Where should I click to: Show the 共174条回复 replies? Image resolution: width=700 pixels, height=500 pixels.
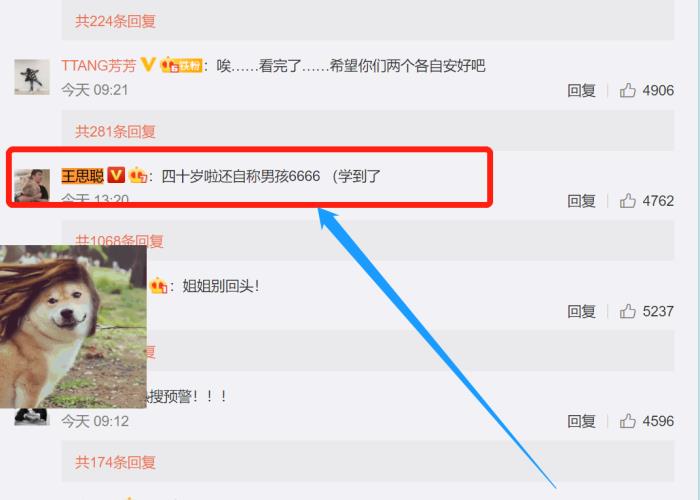click(115, 462)
